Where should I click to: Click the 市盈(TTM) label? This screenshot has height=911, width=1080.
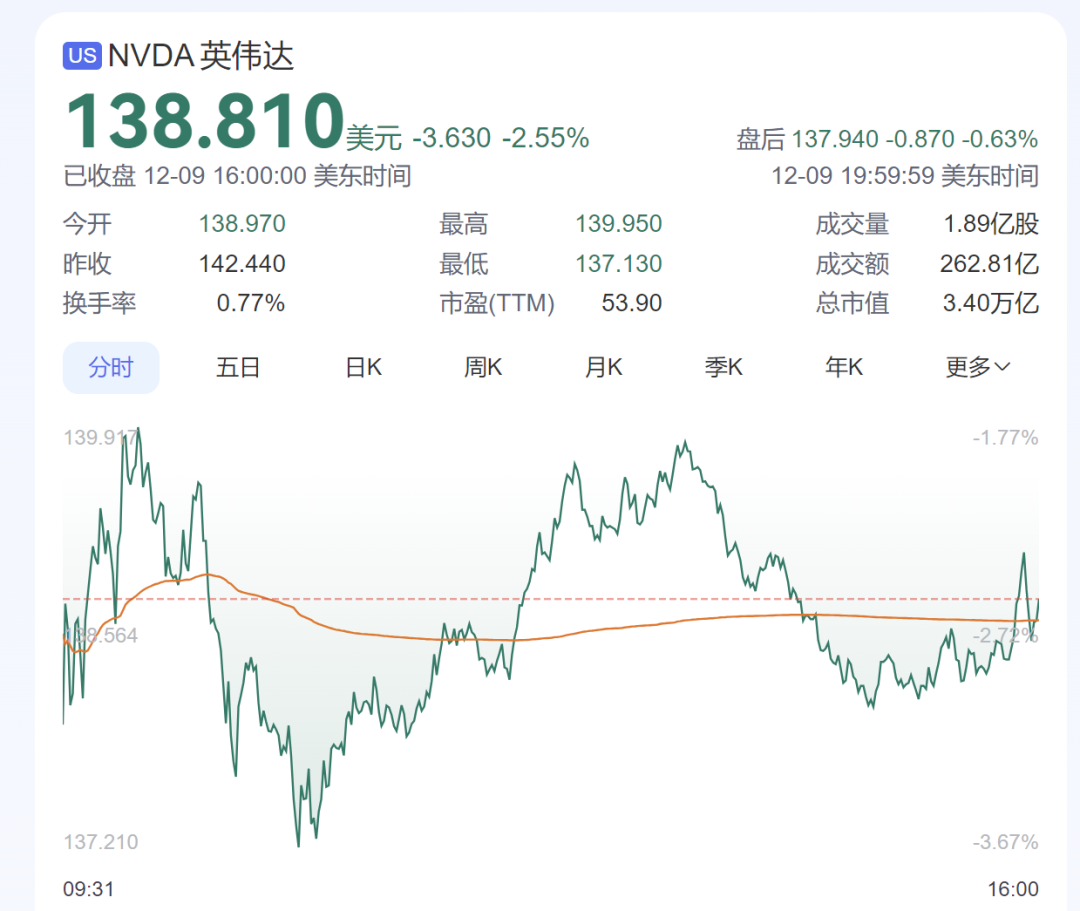click(497, 303)
